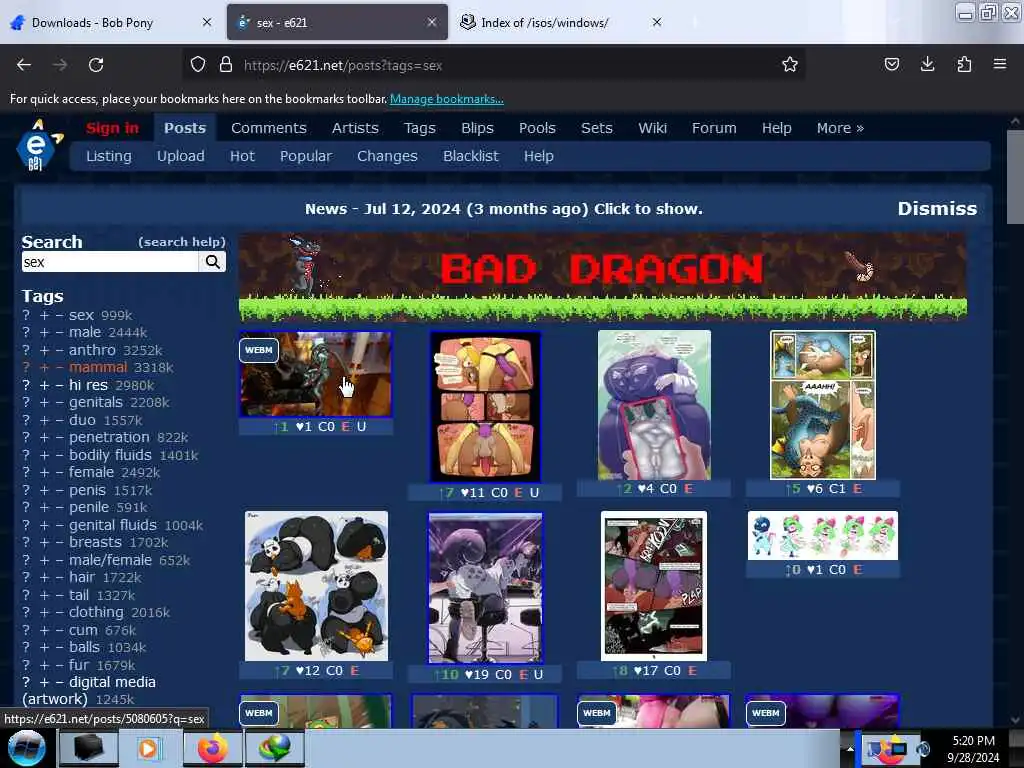Open the Pools menu item
Screen dimensions: 1024x768
click(x=537, y=128)
